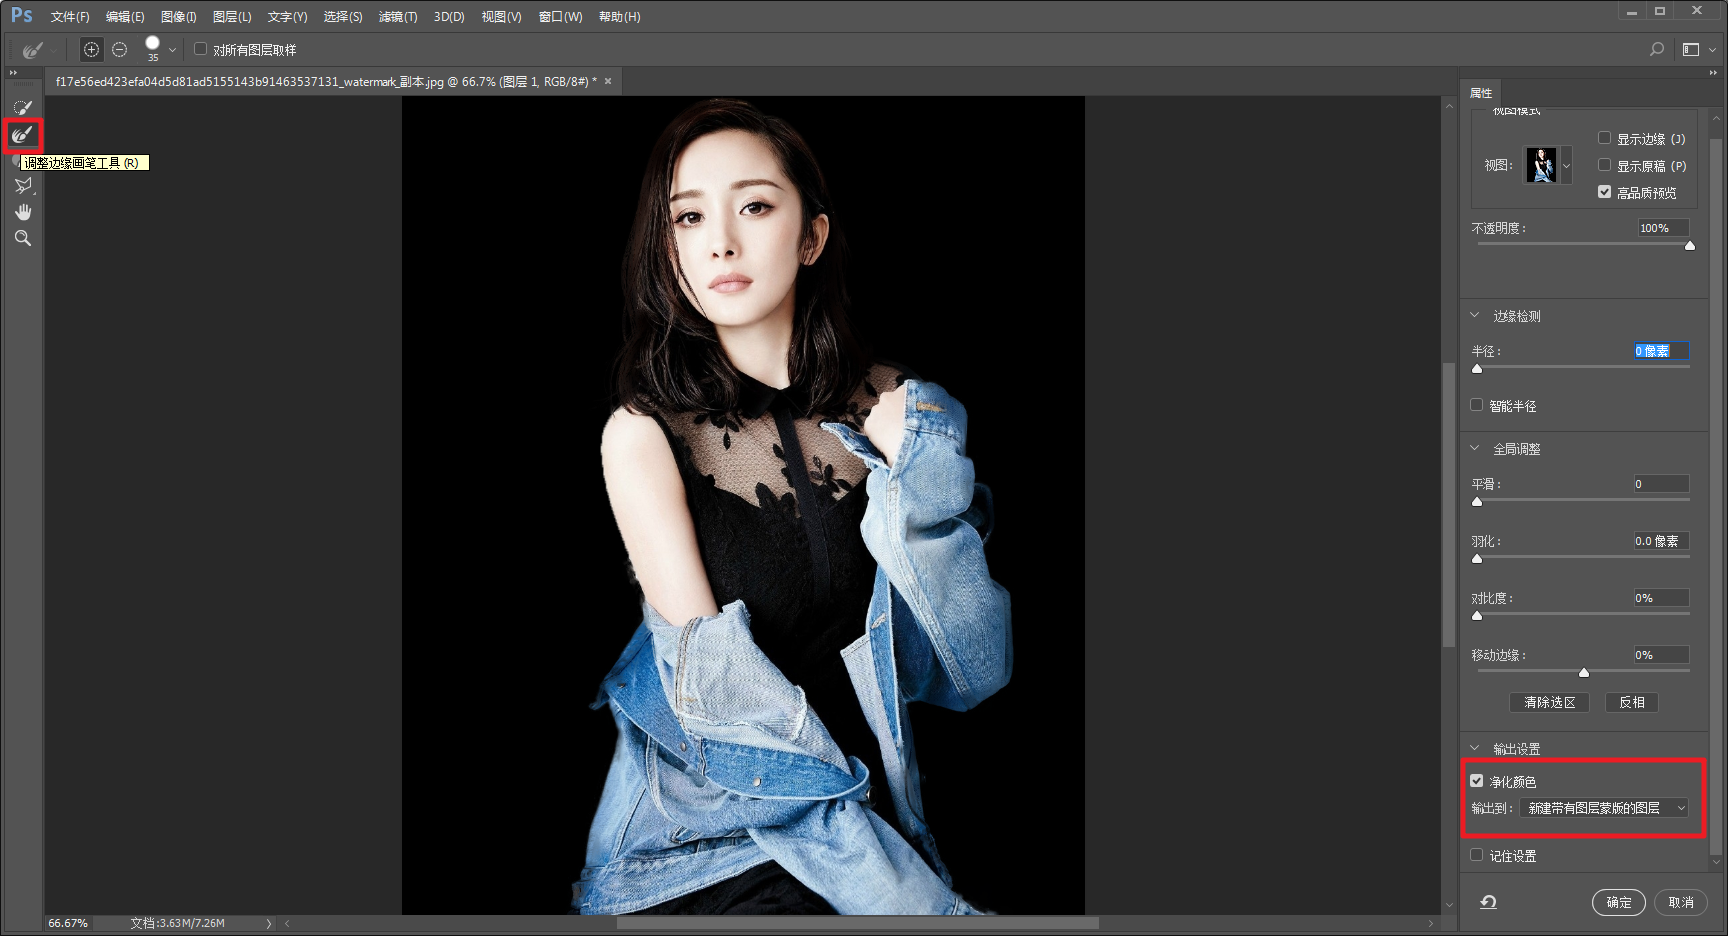This screenshot has height=936, width=1728.
Task: Open the 视图(V) menu
Action: coord(501,17)
